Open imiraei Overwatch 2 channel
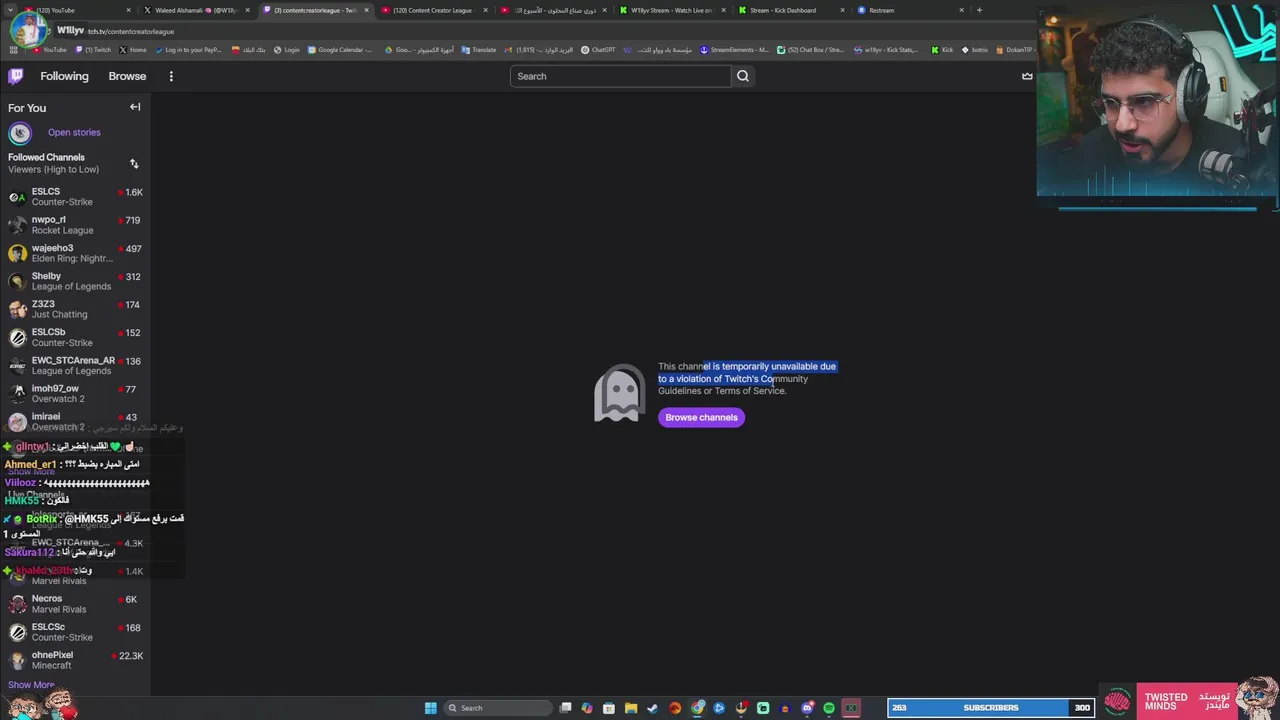The height and width of the screenshot is (720, 1280). pos(75,421)
